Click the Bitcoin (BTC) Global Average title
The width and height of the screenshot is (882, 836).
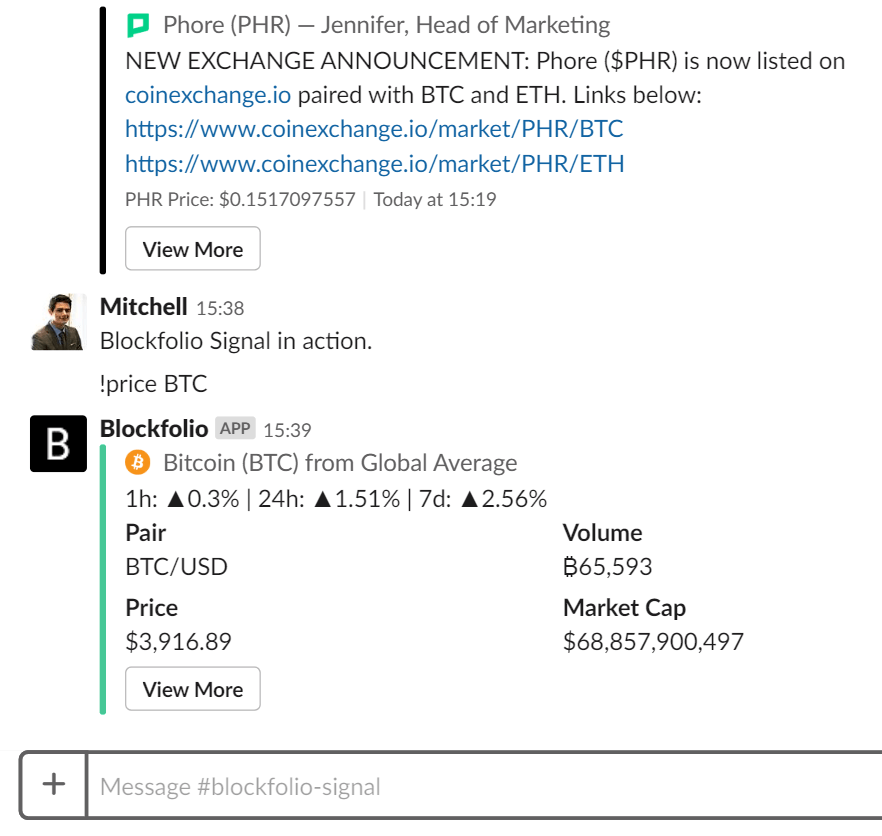tap(340, 463)
